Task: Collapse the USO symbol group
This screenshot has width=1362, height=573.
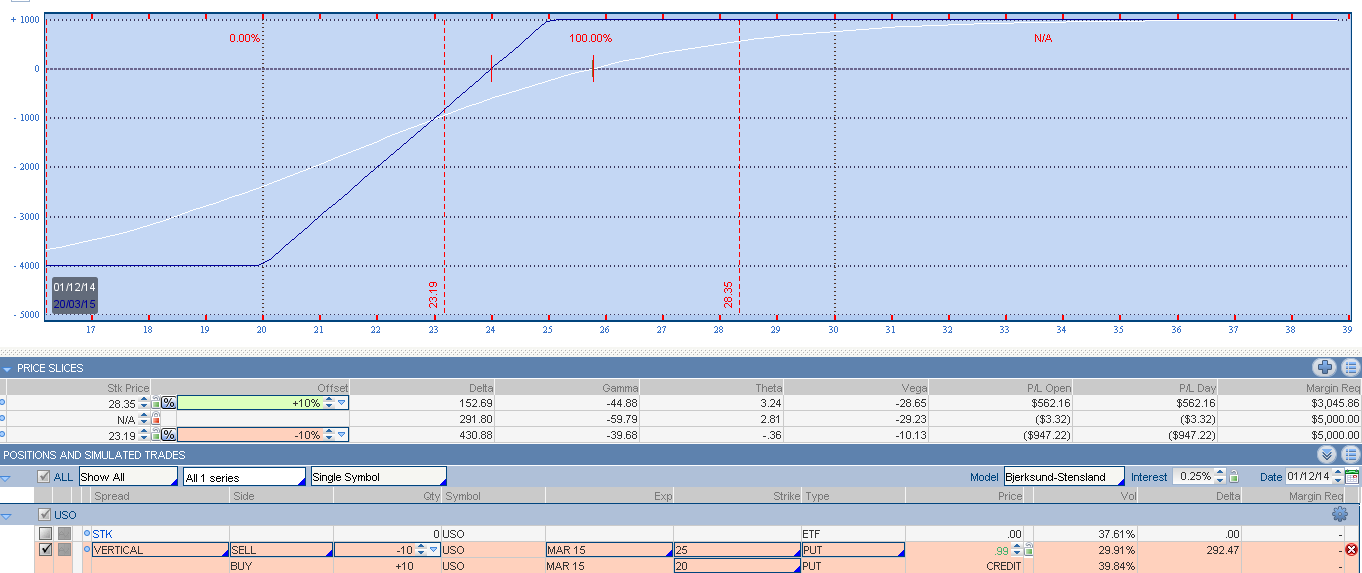Action: (x=7, y=516)
